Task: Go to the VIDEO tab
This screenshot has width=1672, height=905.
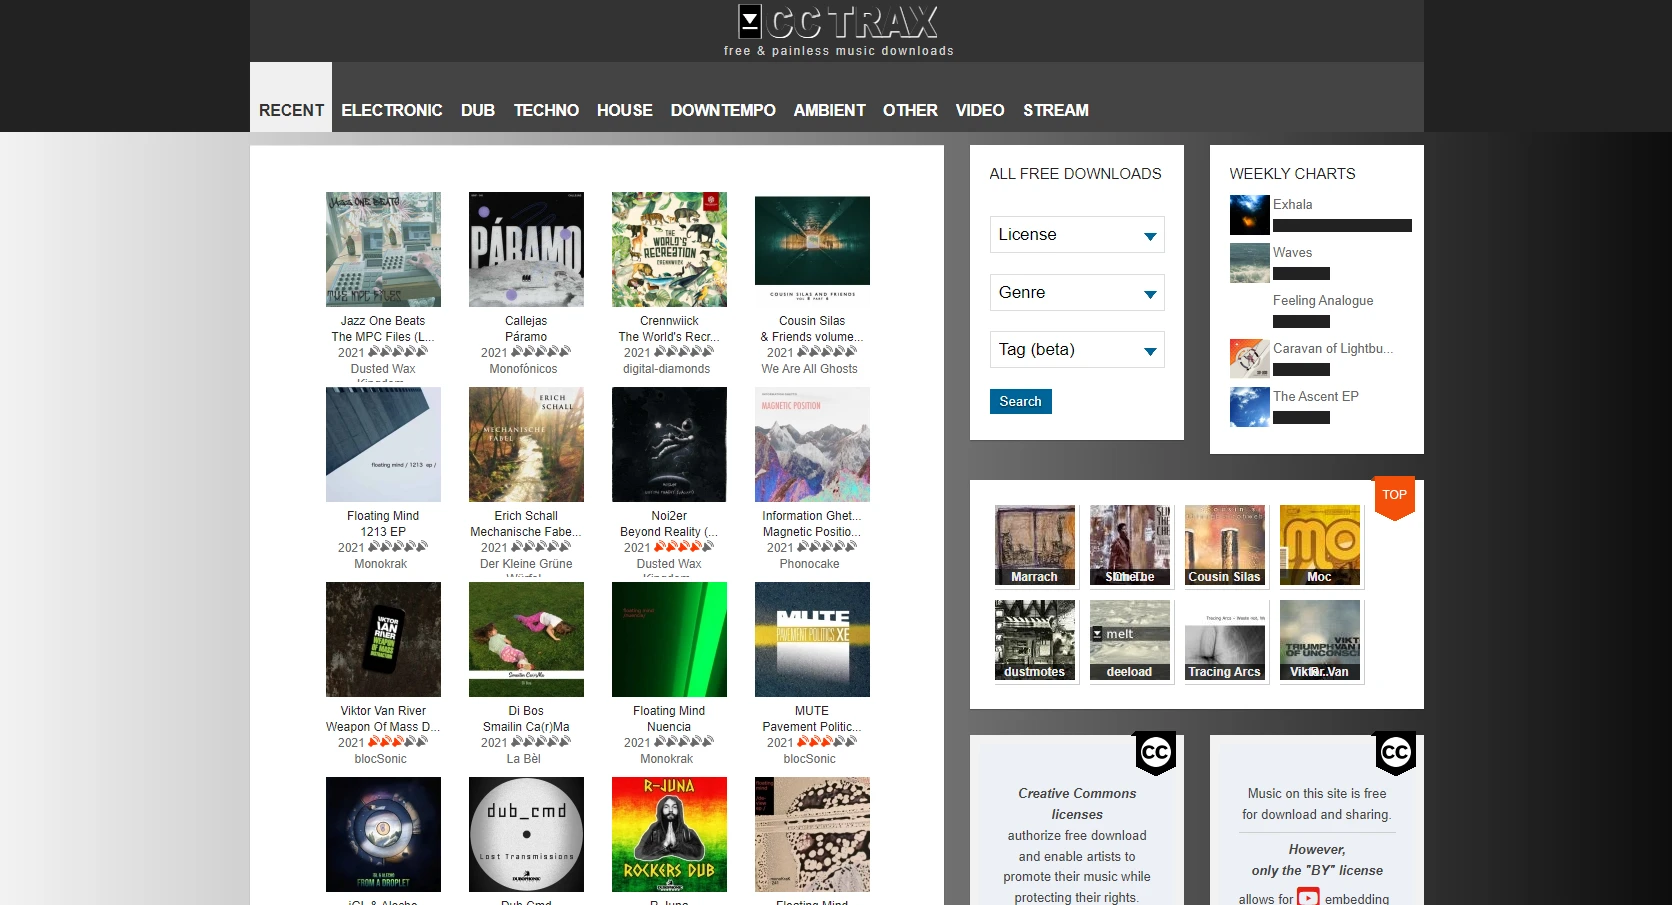Action: (x=980, y=110)
